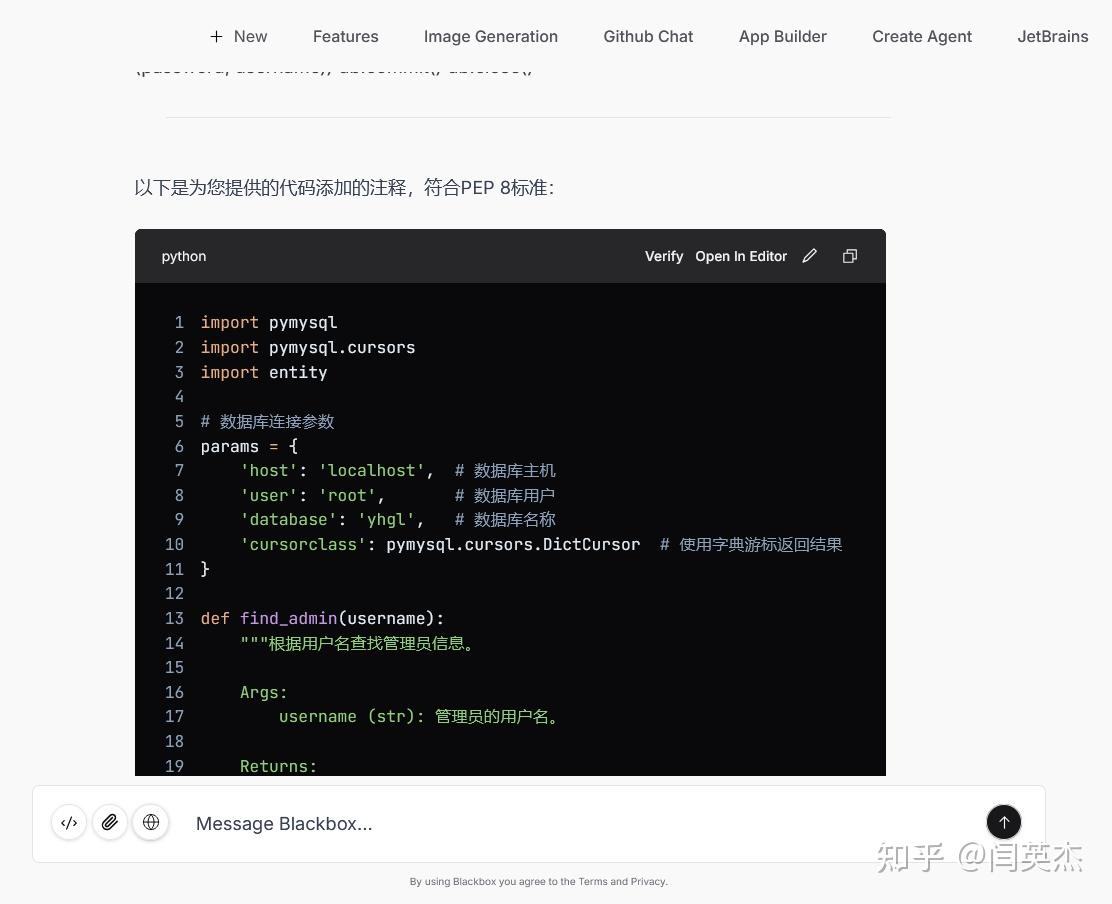Open App Builder in top navigation
Viewport: 1112px width, 904px height.
tap(783, 36)
